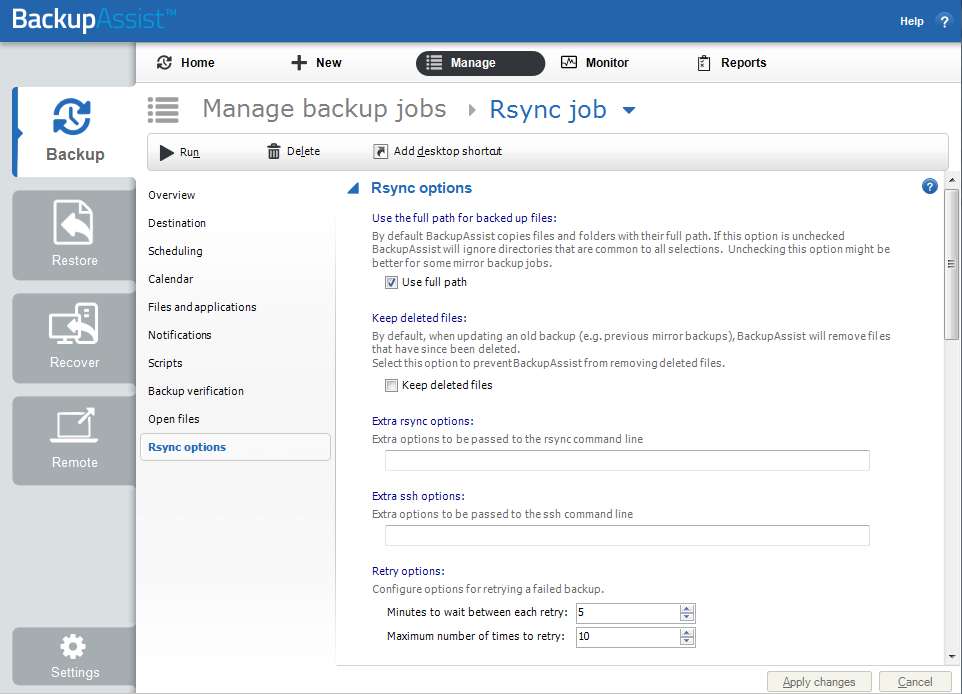Open the Destination settings page
The height and width of the screenshot is (694, 962).
coord(177,223)
